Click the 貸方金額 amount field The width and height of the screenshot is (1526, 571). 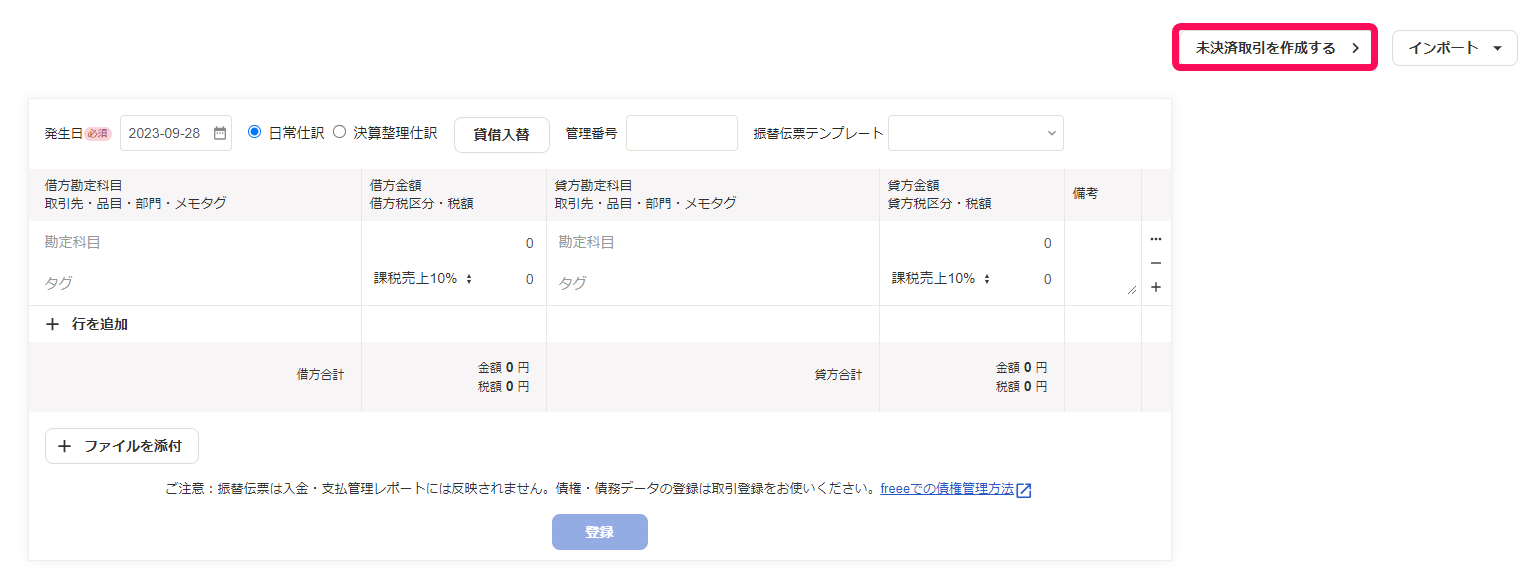pyautogui.click(x=972, y=243)
